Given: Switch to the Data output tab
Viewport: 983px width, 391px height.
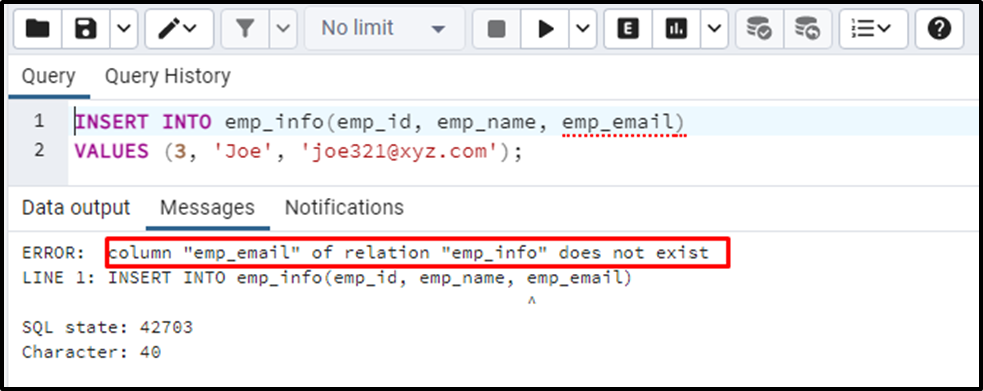Looking at the screenshot, I should point(76,207).
